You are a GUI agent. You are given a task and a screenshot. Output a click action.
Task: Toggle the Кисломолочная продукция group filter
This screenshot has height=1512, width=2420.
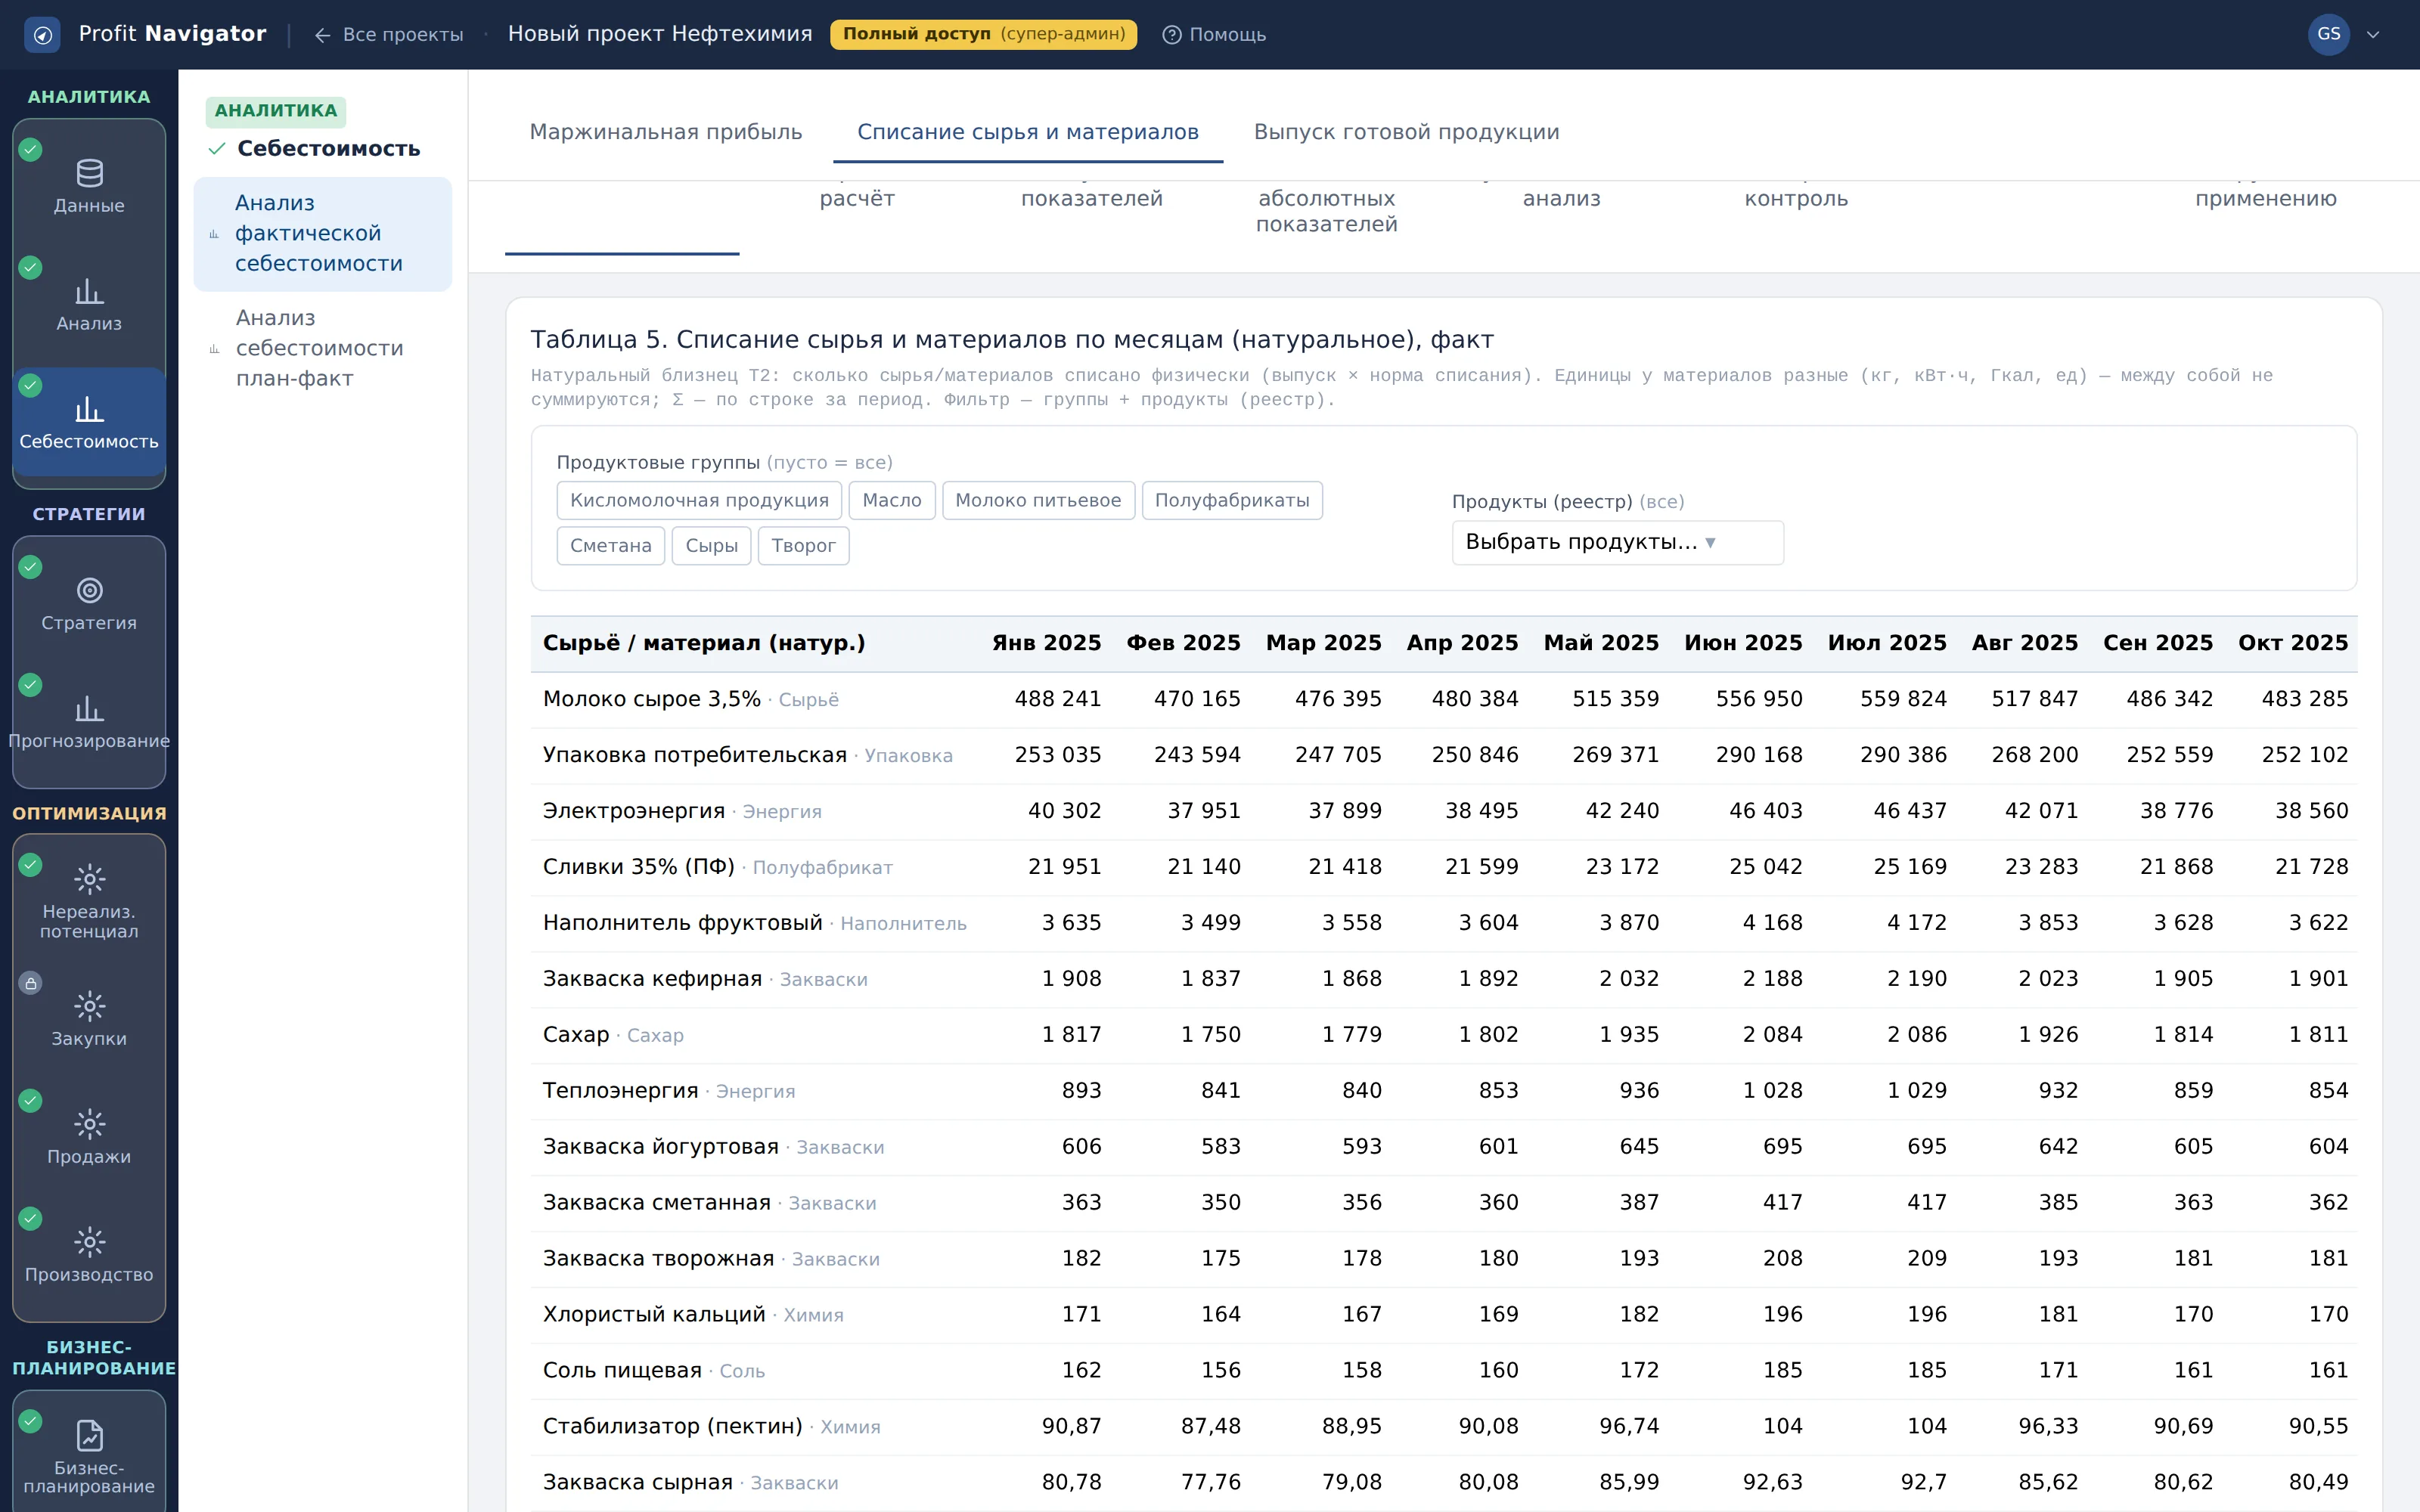[699, 500]
